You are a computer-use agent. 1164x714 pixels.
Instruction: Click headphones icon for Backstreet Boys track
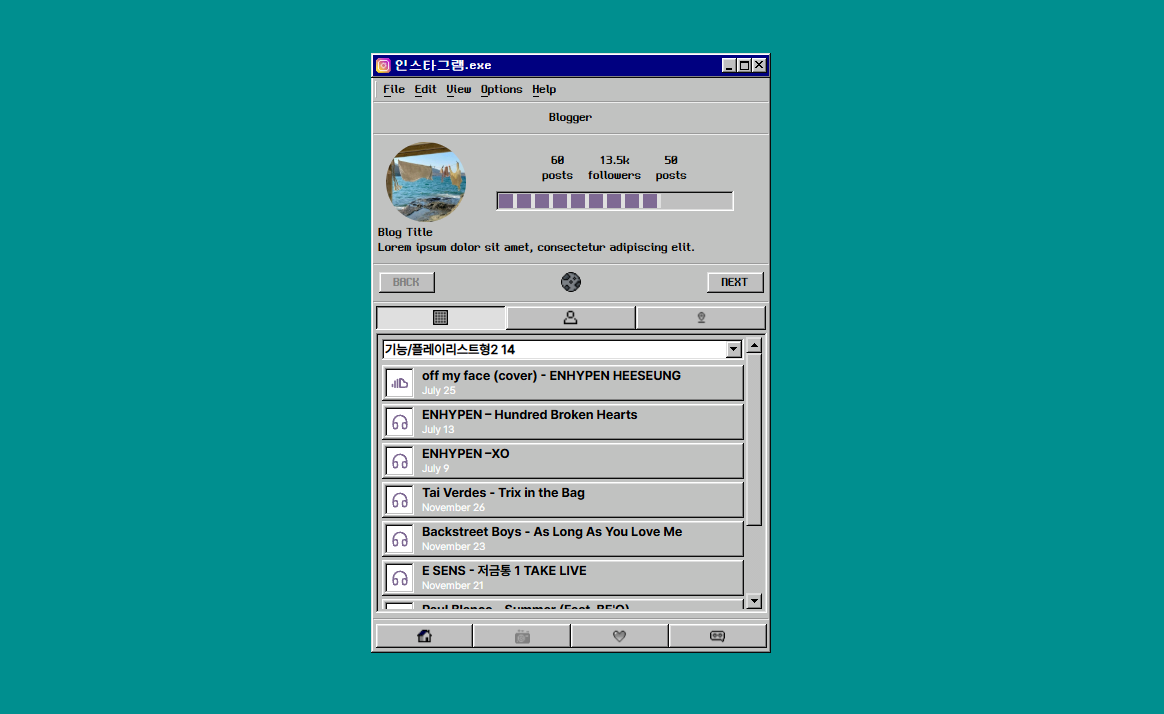point(399,539)
